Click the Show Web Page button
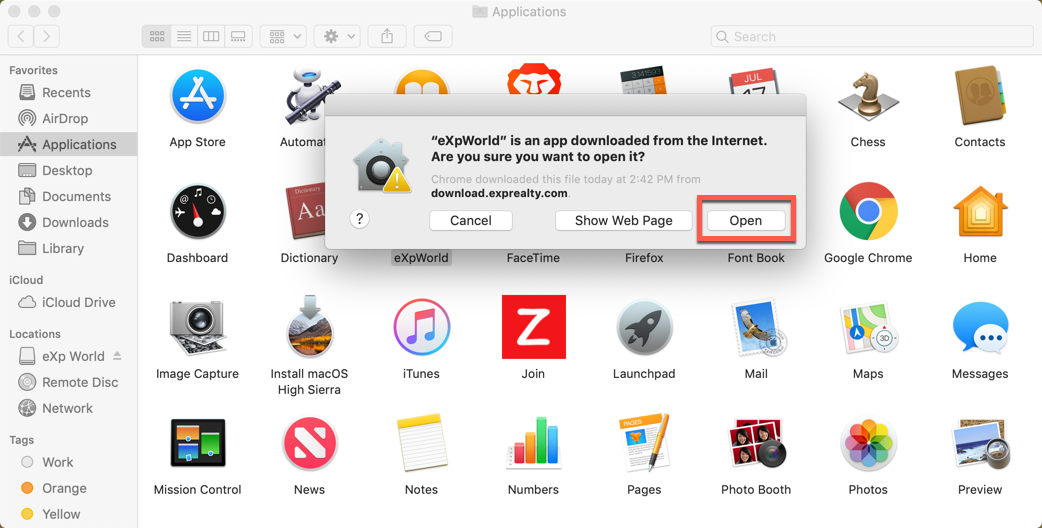 tap(623, 220)
